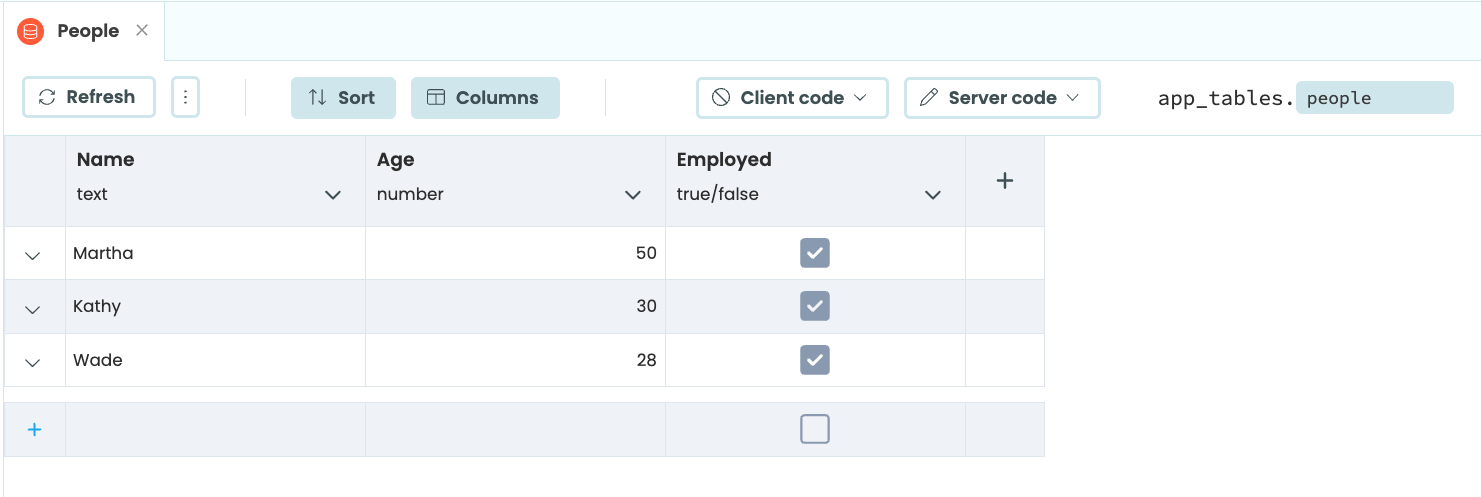Viewport: 1481px width, 497px height.
Task: Open the Columns settings
Action: tap(485, 98)
